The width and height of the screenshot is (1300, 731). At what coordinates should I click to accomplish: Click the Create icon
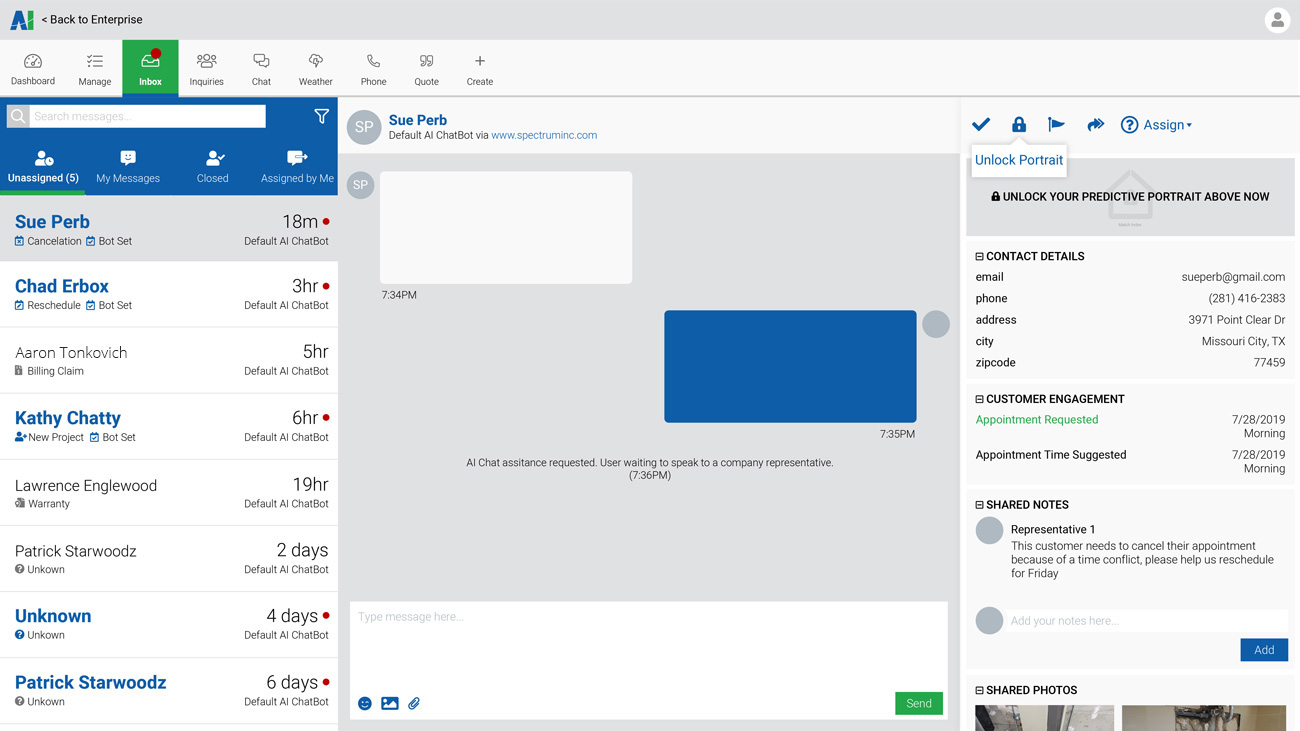click(x=479, y=67)
